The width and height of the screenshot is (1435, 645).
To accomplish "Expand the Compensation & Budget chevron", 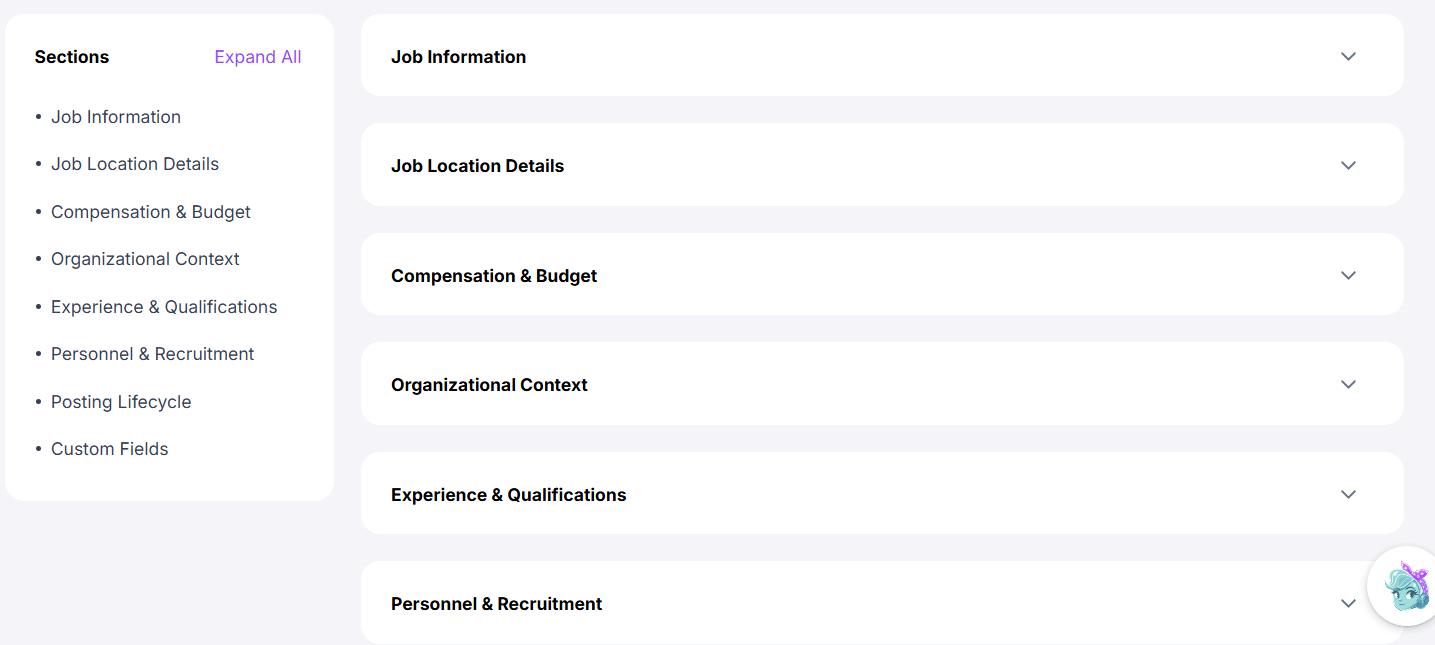I will click(x=1348, y=275).
